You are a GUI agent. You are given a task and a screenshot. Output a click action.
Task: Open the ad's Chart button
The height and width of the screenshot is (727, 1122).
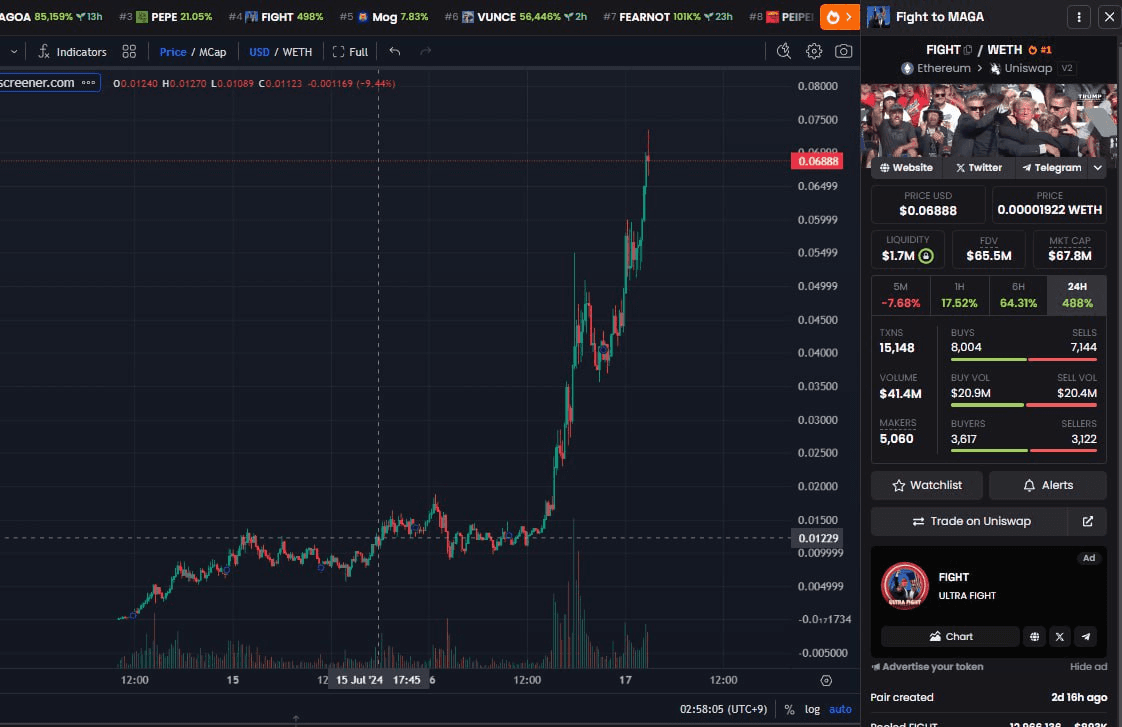click(x=950, y=636)
